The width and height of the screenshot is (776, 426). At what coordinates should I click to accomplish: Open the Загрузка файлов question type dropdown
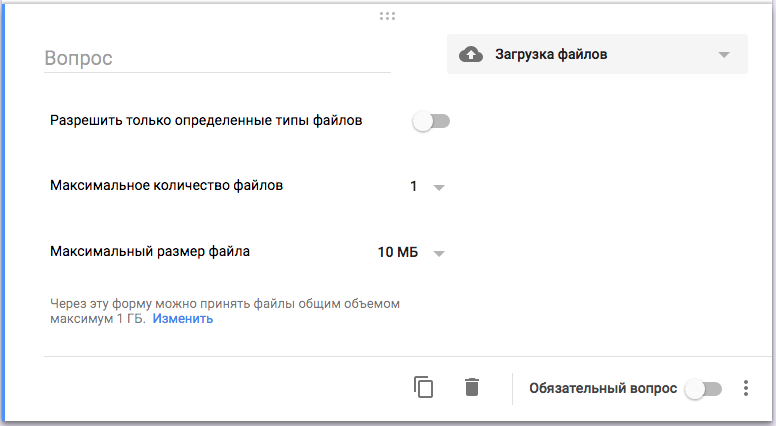point(597,54)
